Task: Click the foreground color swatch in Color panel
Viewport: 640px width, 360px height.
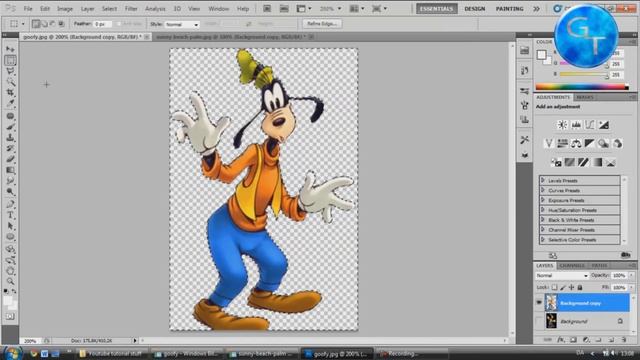Action: click(x=541, y=55)
